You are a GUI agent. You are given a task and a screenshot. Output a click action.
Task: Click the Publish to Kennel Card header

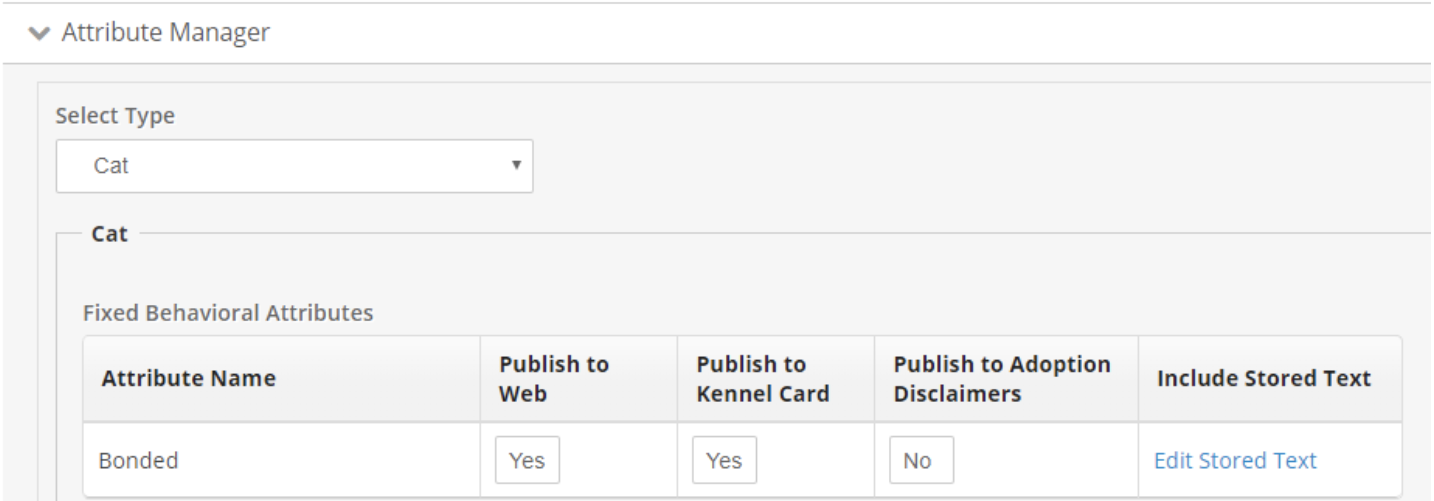coord(761,379)
